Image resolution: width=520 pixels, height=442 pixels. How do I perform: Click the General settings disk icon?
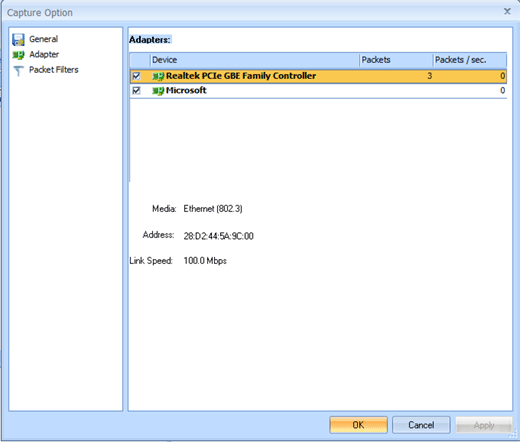[18, 40]
